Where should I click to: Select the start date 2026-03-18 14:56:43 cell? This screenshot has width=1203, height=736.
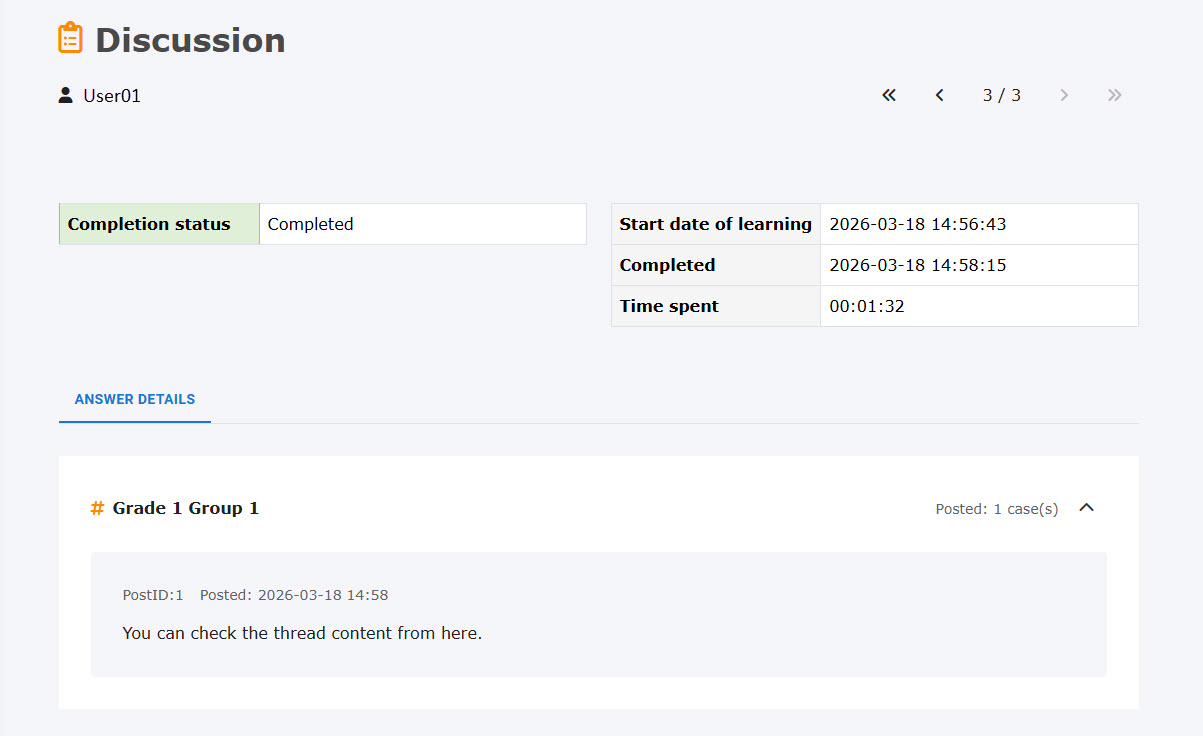click(x=978, y=224)
